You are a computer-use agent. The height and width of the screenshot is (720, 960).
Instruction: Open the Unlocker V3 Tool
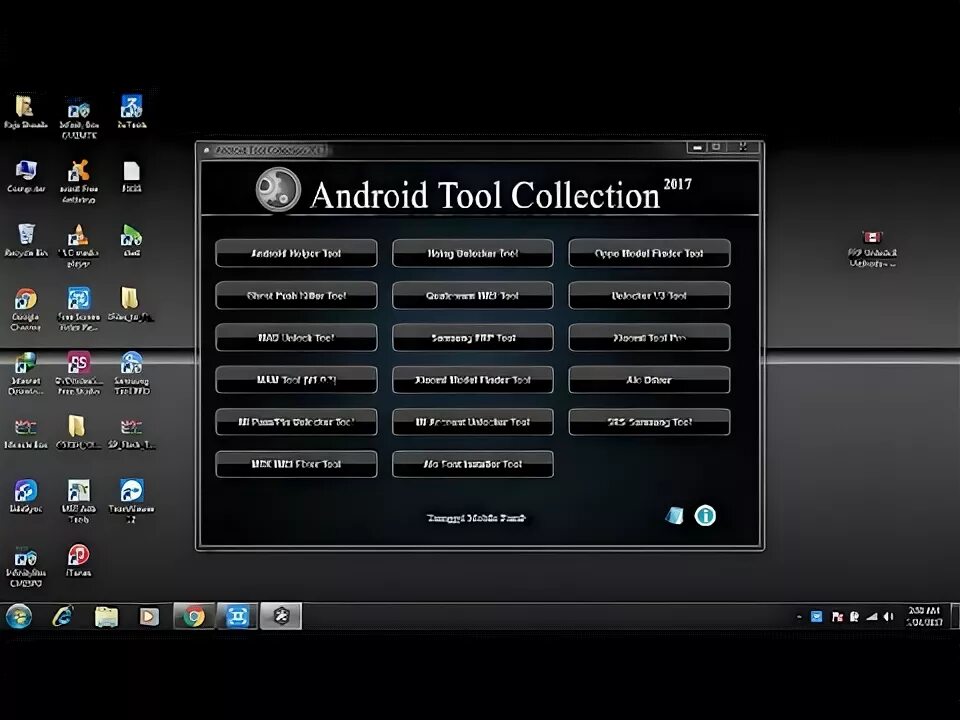point(649,296)
